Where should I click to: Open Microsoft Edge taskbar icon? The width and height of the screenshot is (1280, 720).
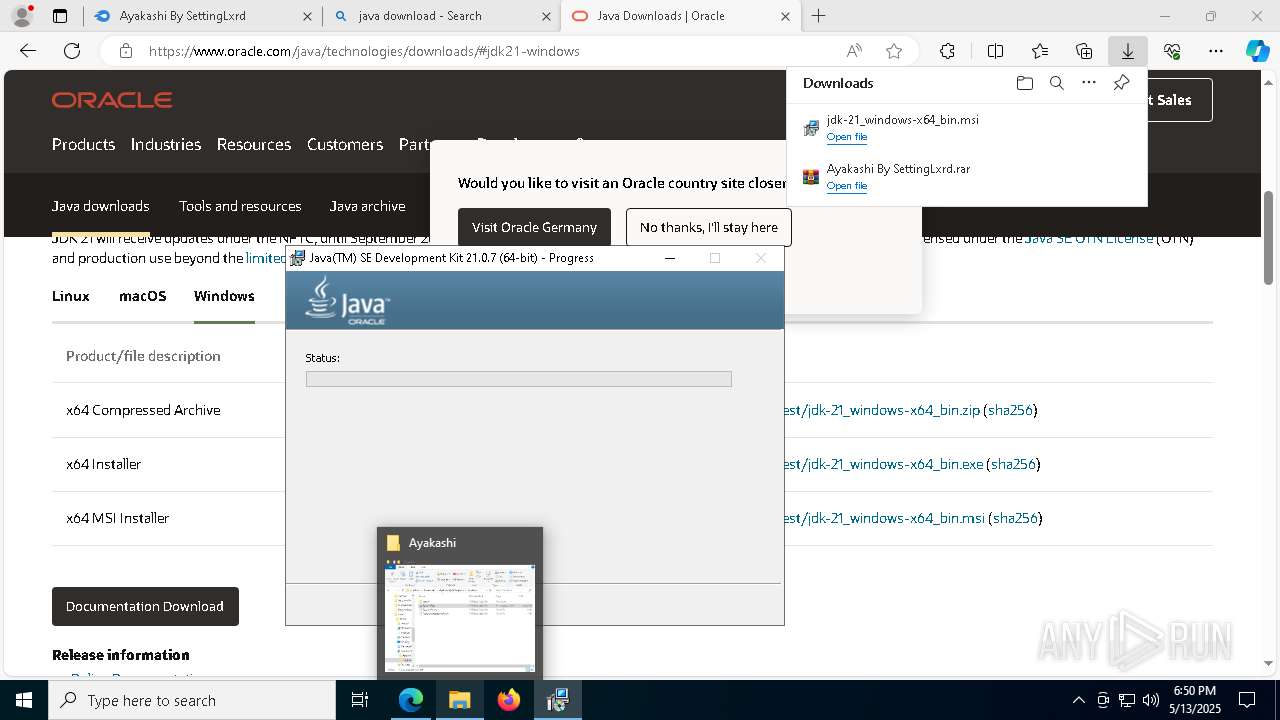pos(411,700)
